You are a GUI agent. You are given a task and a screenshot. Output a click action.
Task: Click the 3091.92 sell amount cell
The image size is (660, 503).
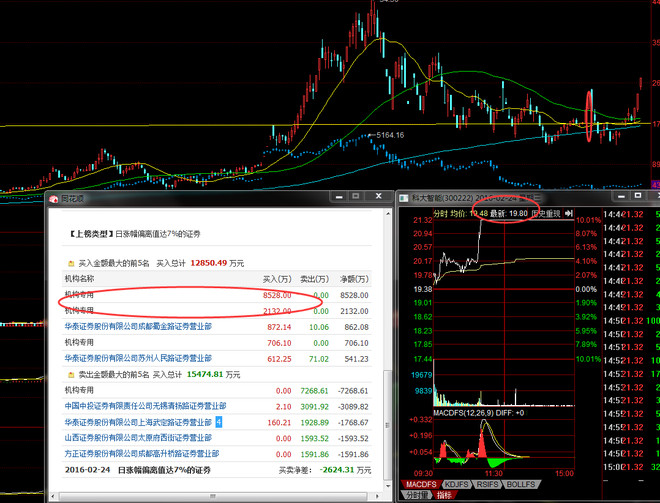(314, 407)
